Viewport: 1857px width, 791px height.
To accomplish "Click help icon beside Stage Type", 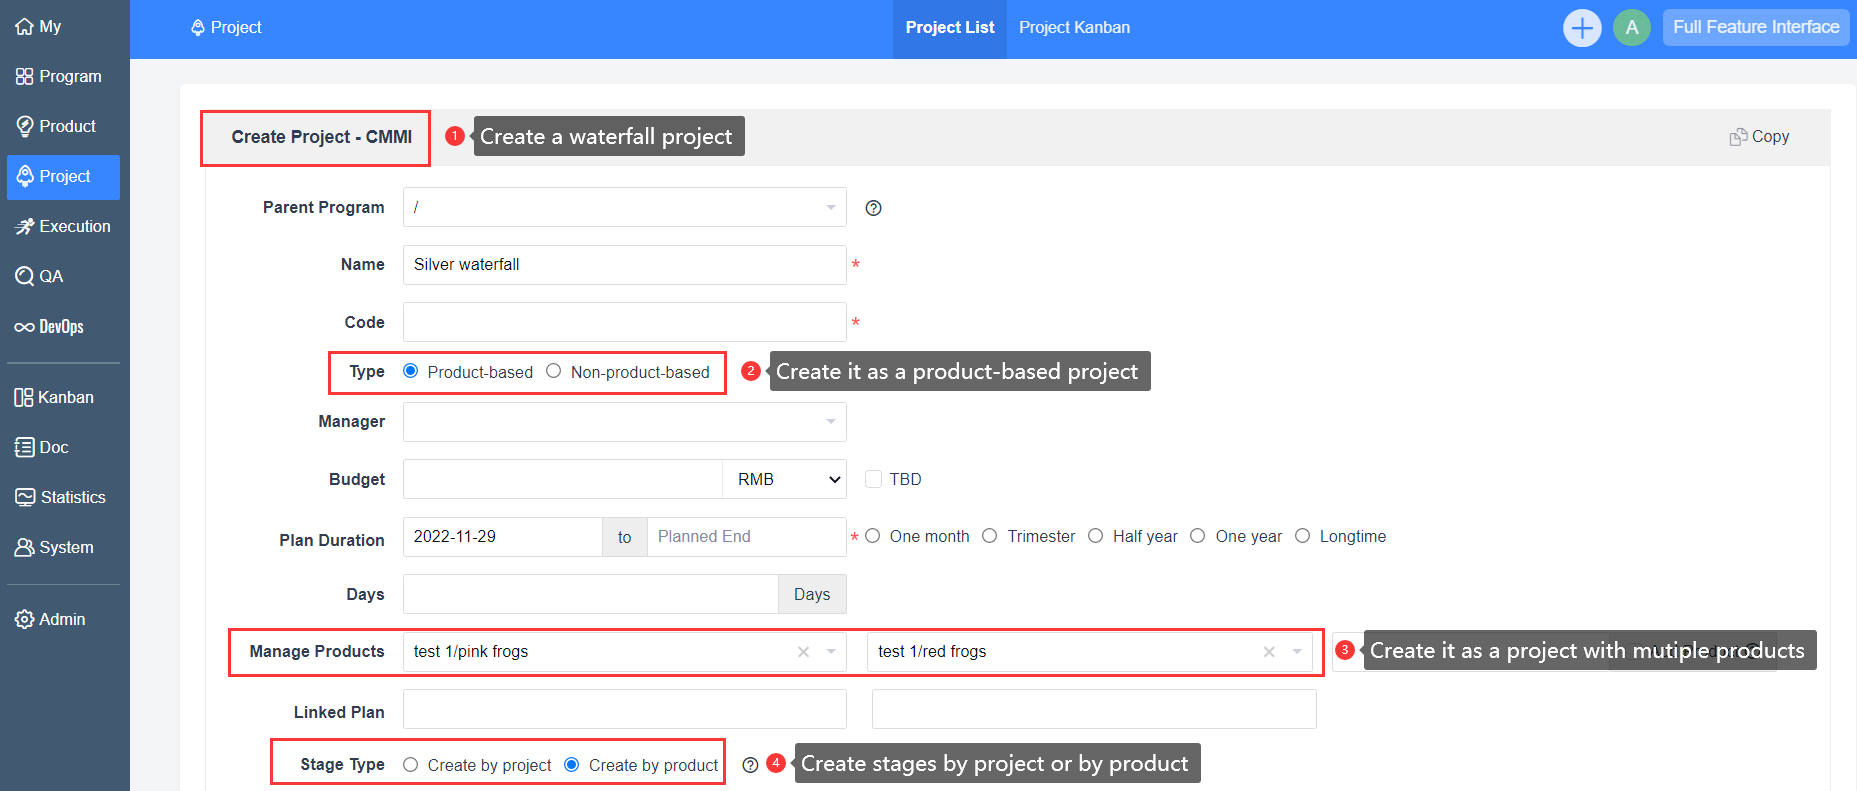I will [x=750, y=765].
